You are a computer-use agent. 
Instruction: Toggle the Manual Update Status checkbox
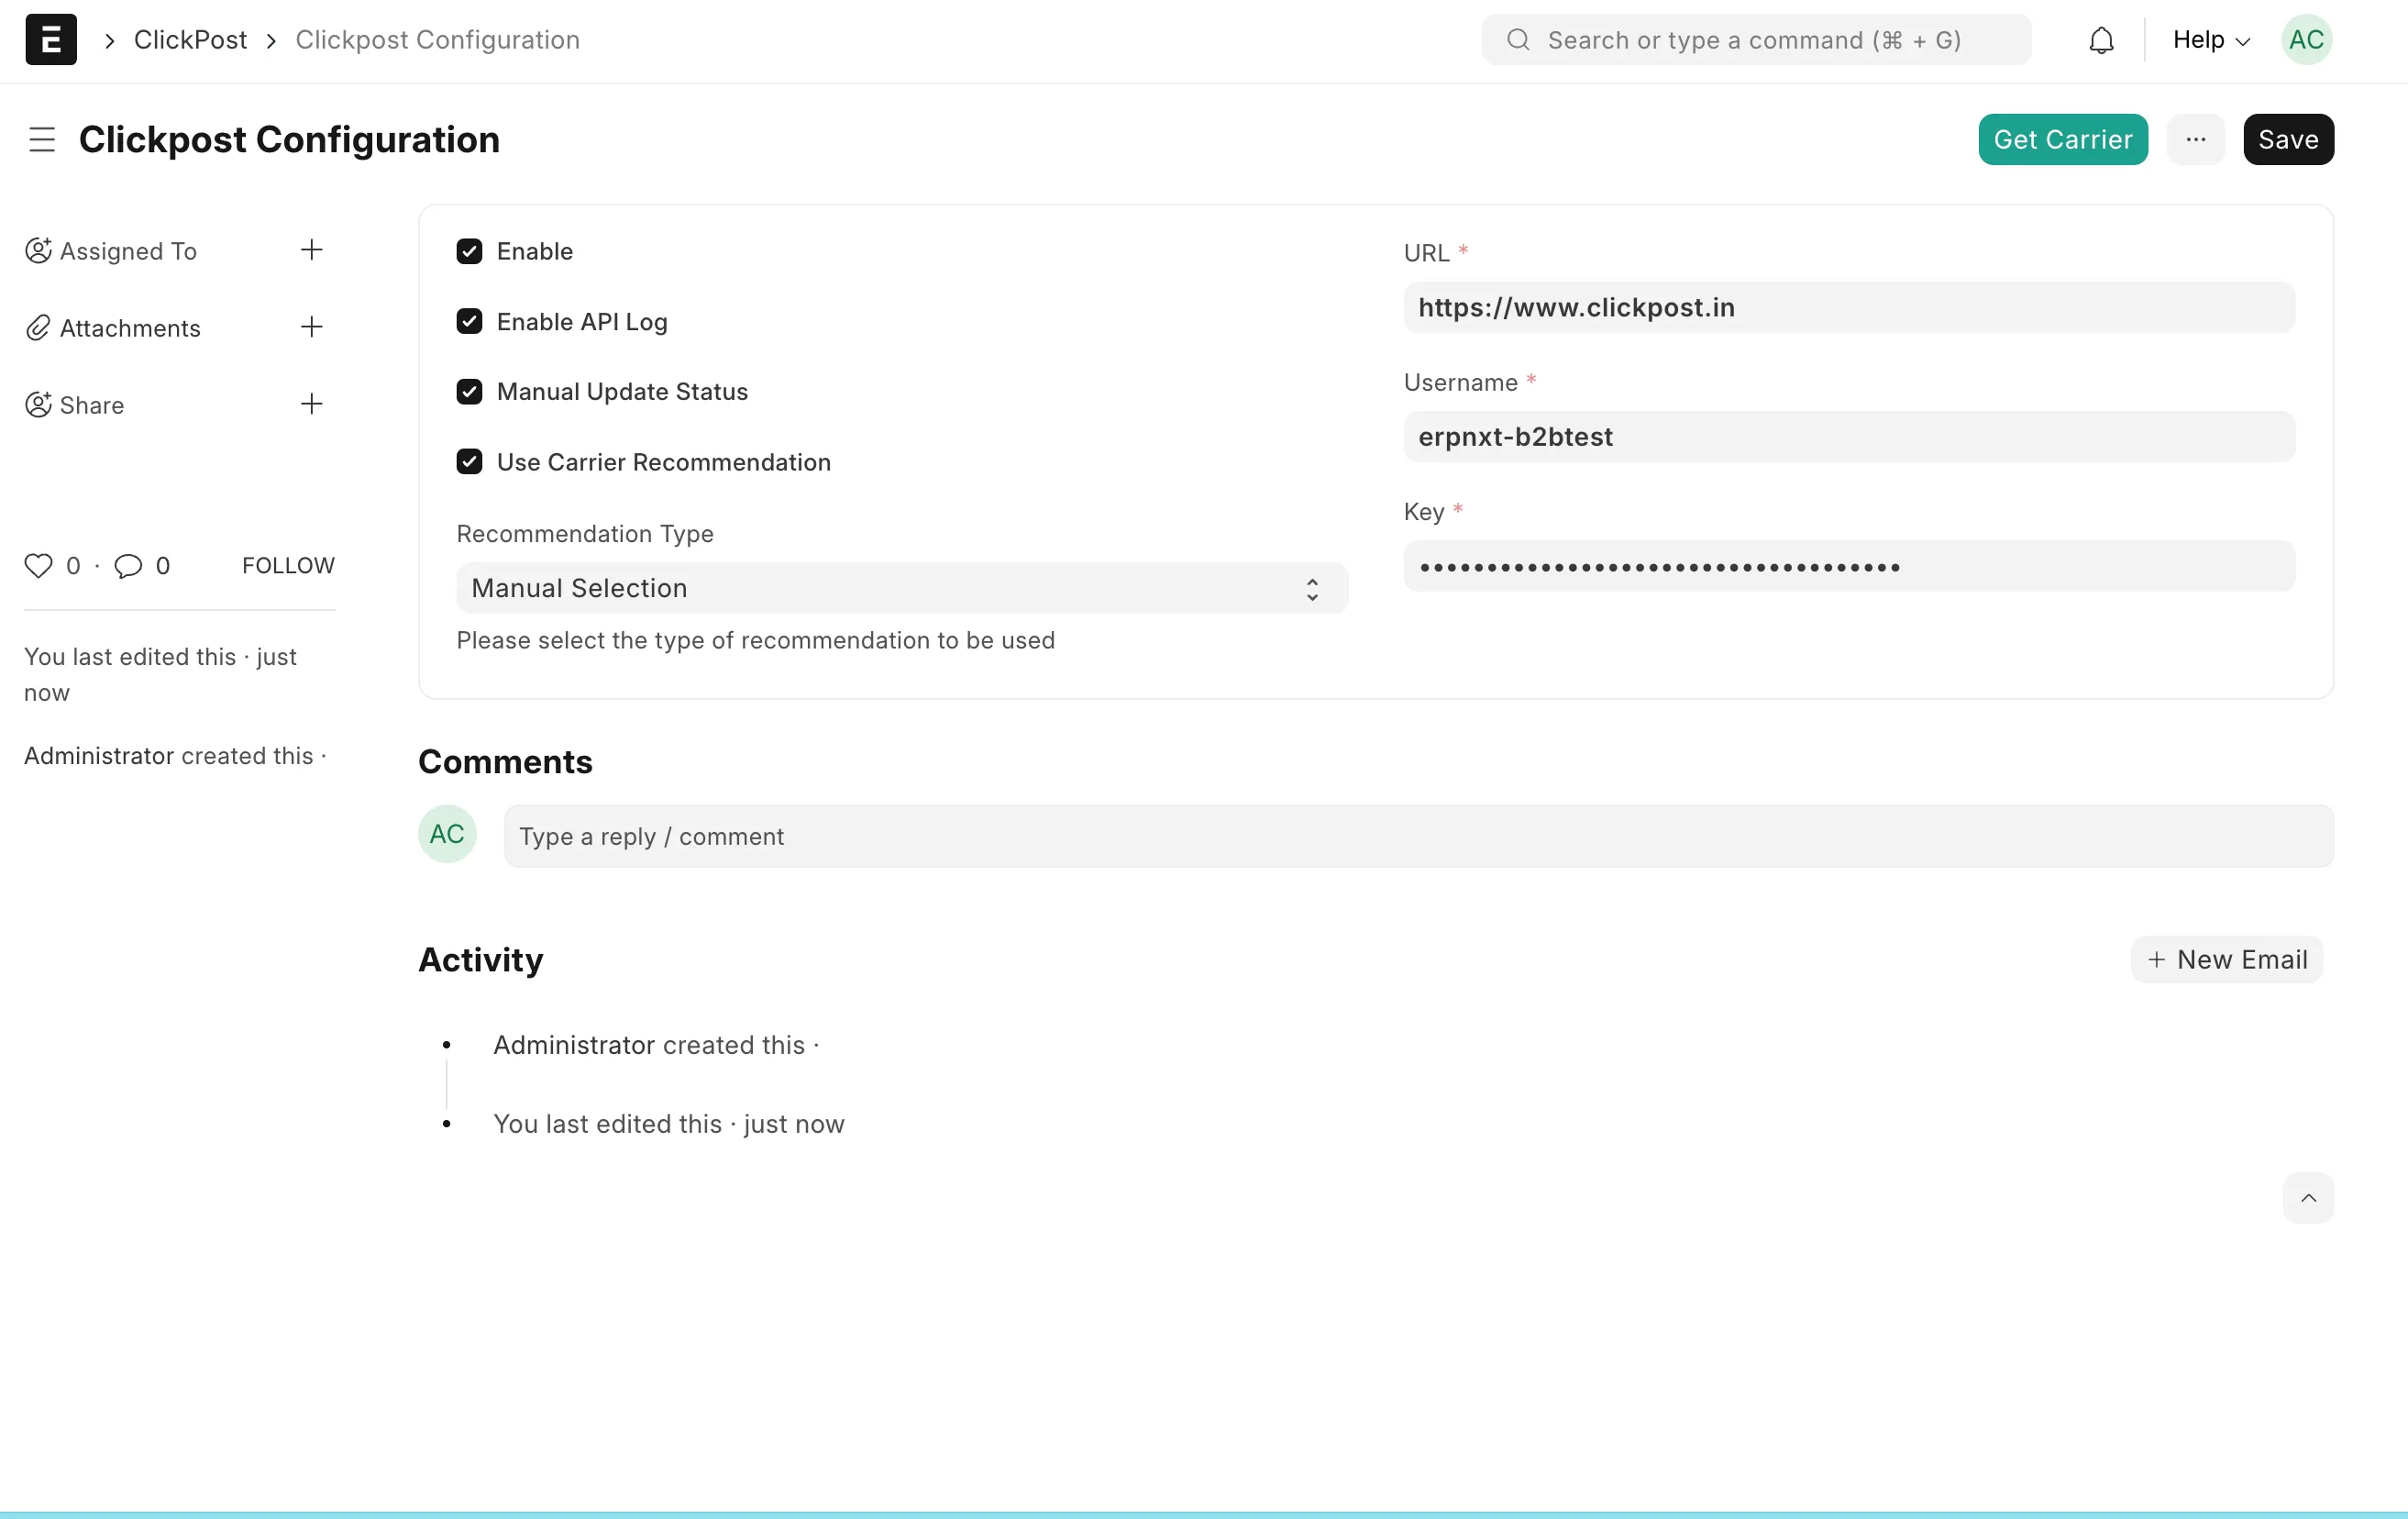click(469, 391)
